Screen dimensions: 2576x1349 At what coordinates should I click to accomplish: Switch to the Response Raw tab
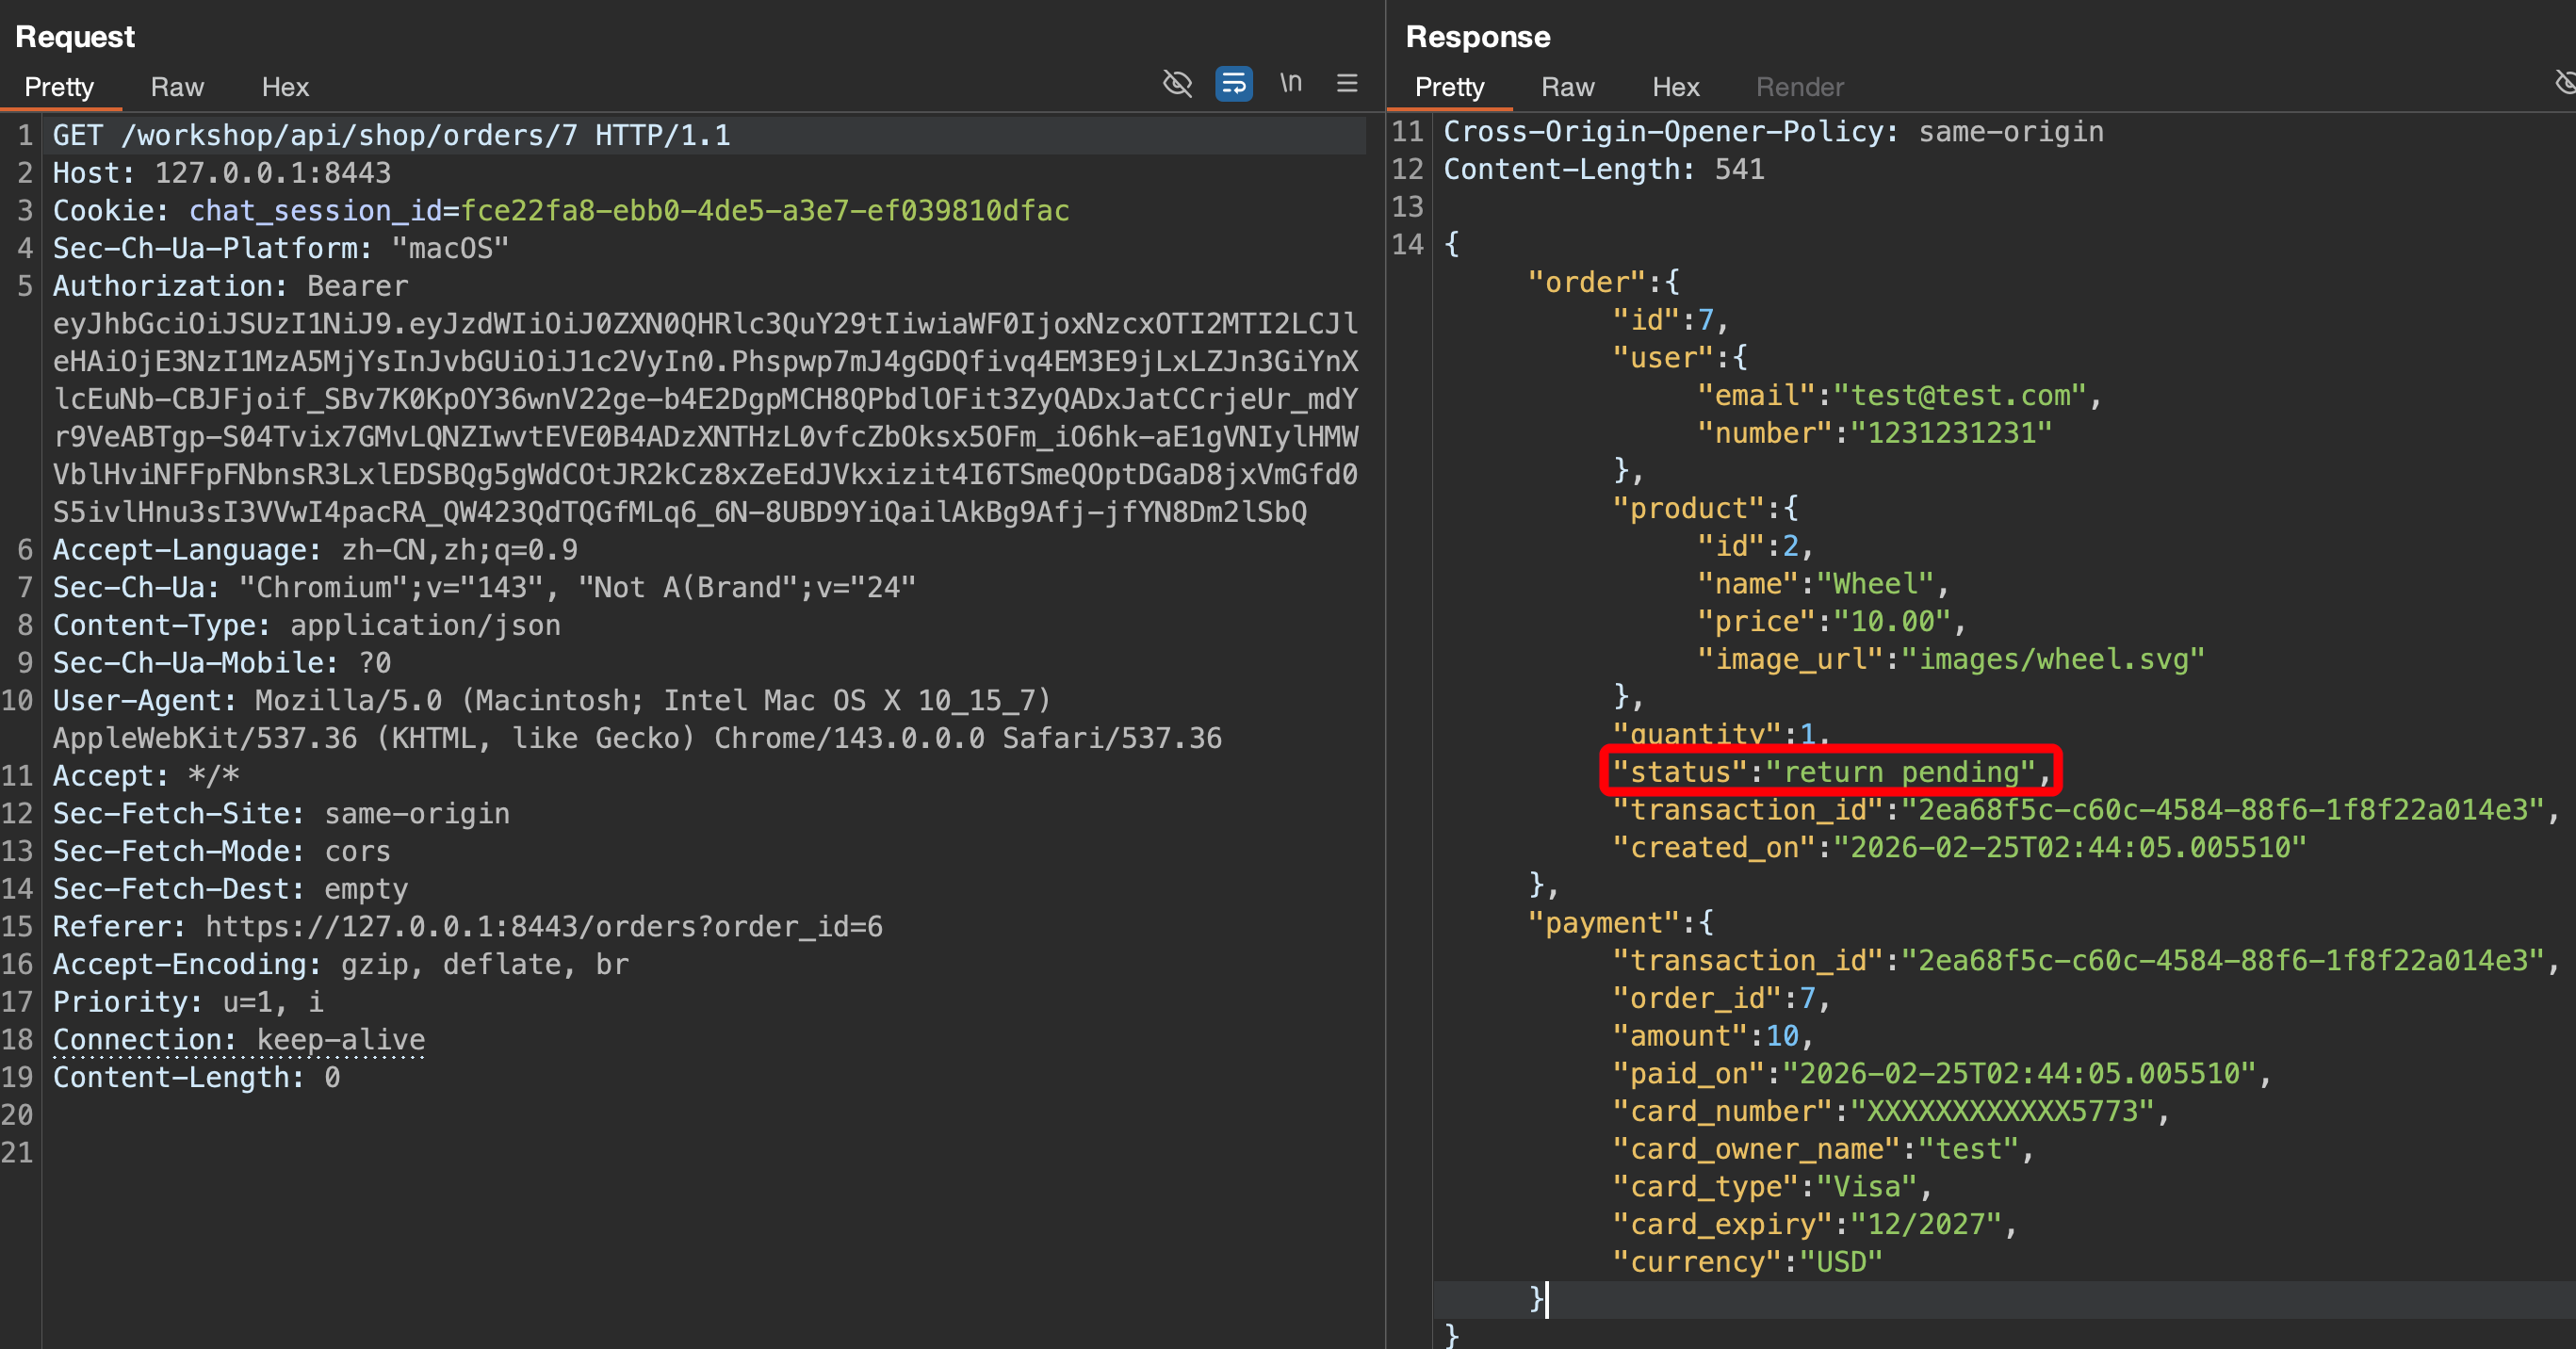coord(1567,87)
